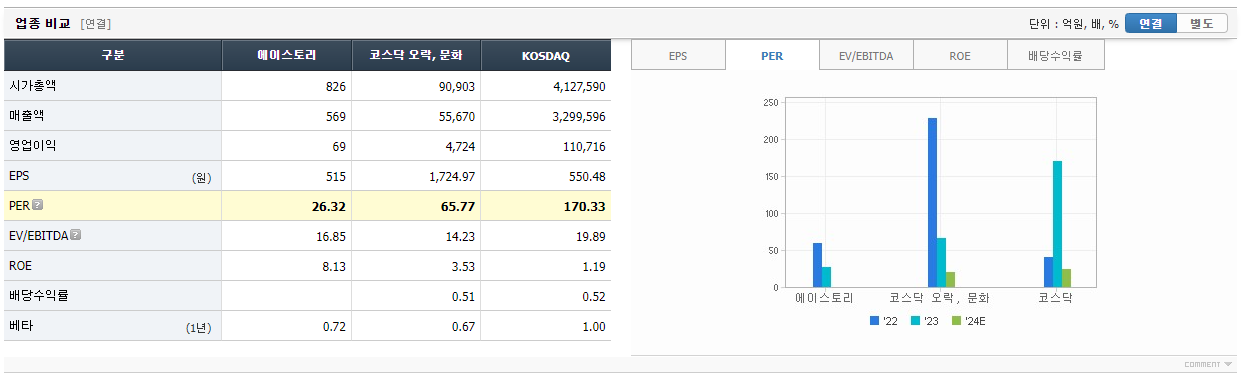Click the sector beta value 0.67
Image resolution: width=1243 pixels, height=375 pixels.
point(463,327)
